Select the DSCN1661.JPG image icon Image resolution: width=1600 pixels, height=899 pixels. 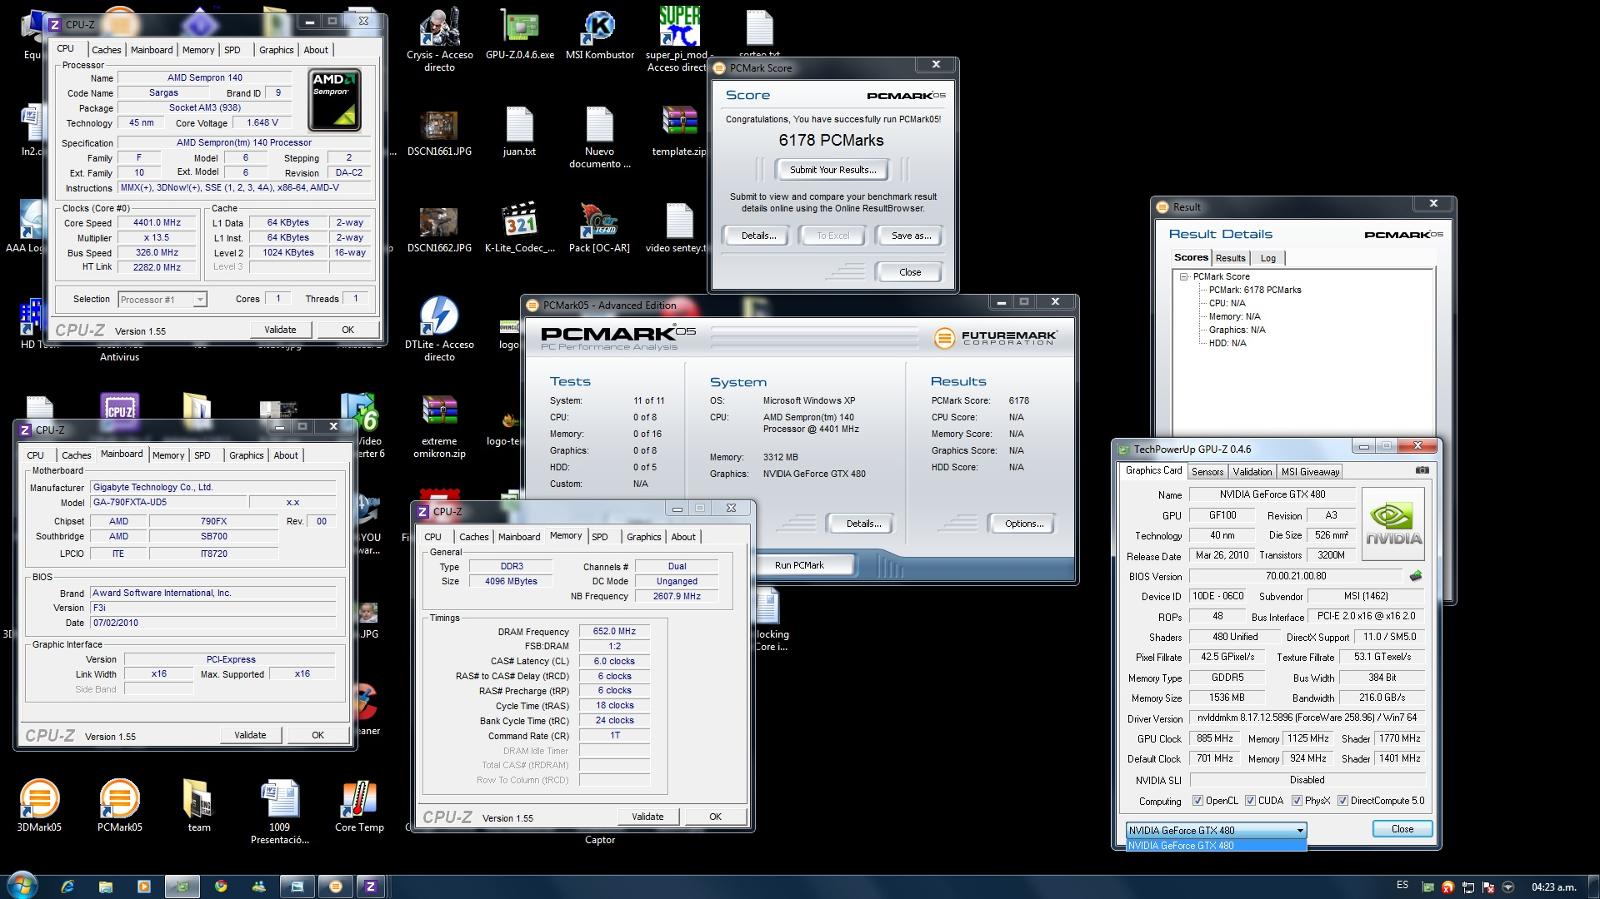439,130
